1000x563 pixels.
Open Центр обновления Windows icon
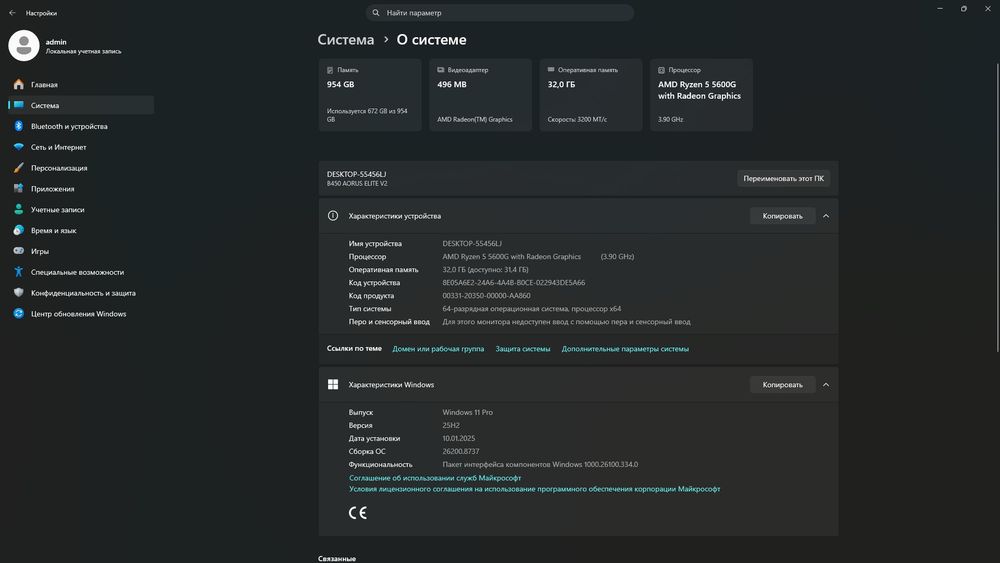tap(18, 314)
